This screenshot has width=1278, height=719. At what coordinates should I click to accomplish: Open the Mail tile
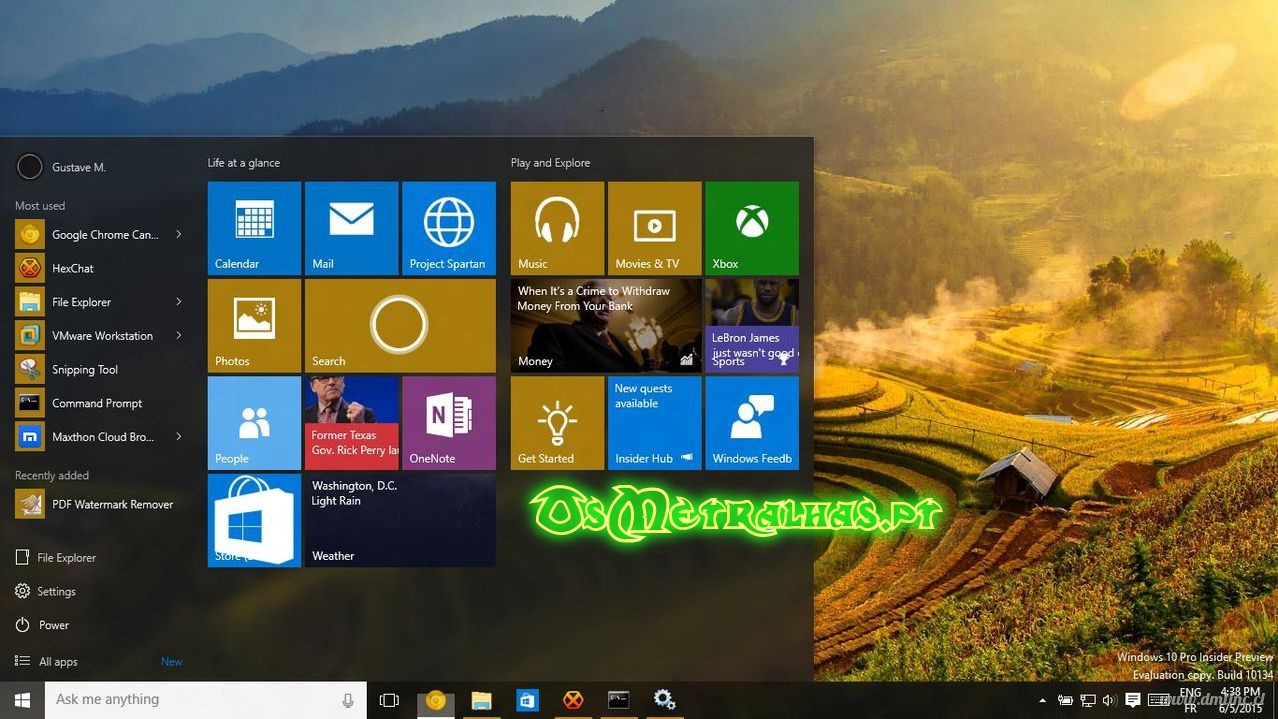351,228
